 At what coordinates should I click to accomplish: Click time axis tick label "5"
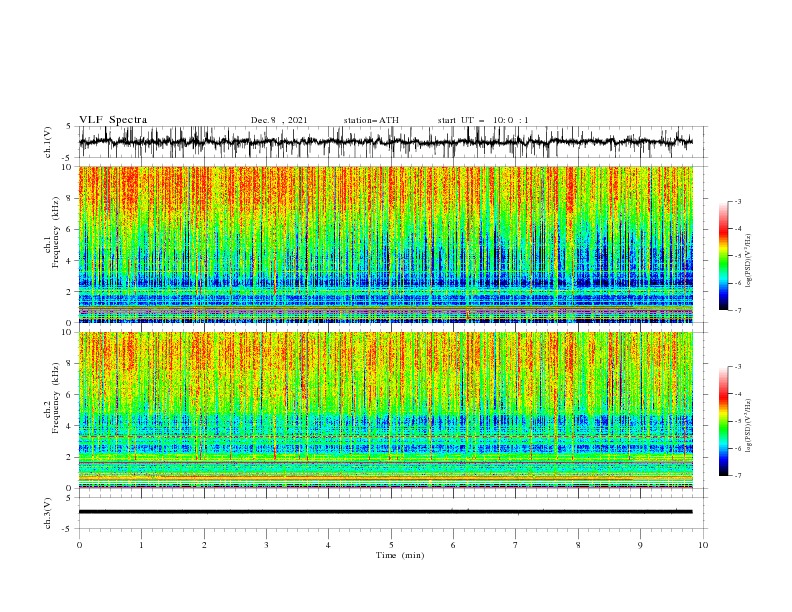391,545
